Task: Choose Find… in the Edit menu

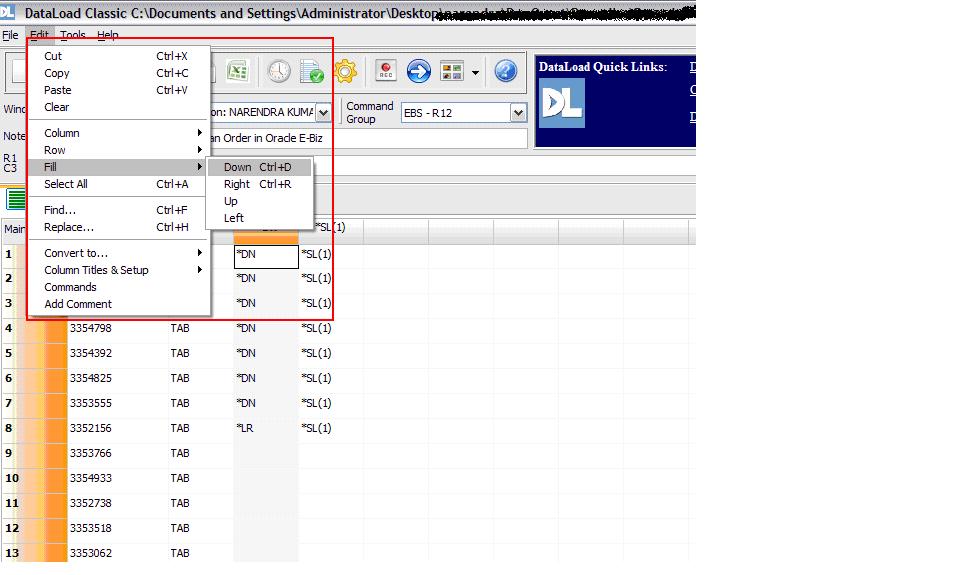Action: pyautogui.click(x=119, y=210)
